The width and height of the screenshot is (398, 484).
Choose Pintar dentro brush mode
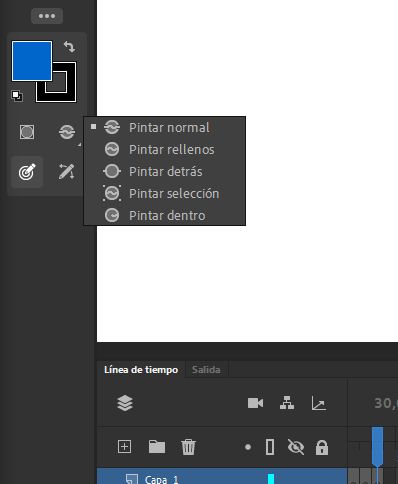(x=164, y=215)
